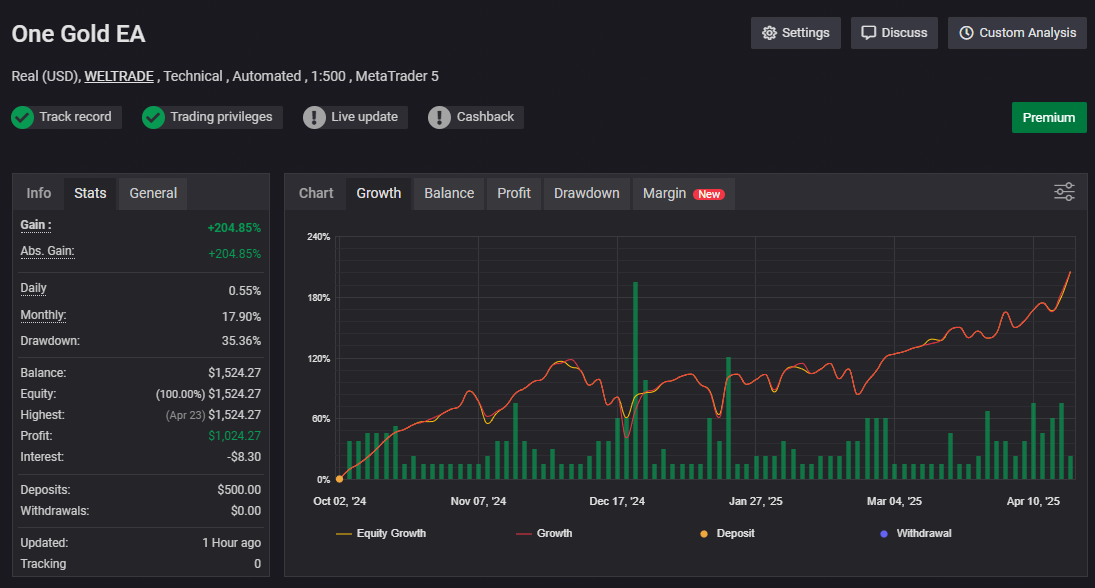Open the chart filter sliders icon
The width and height of the screenshot is (1095, 588).
tap(1064, 192)
